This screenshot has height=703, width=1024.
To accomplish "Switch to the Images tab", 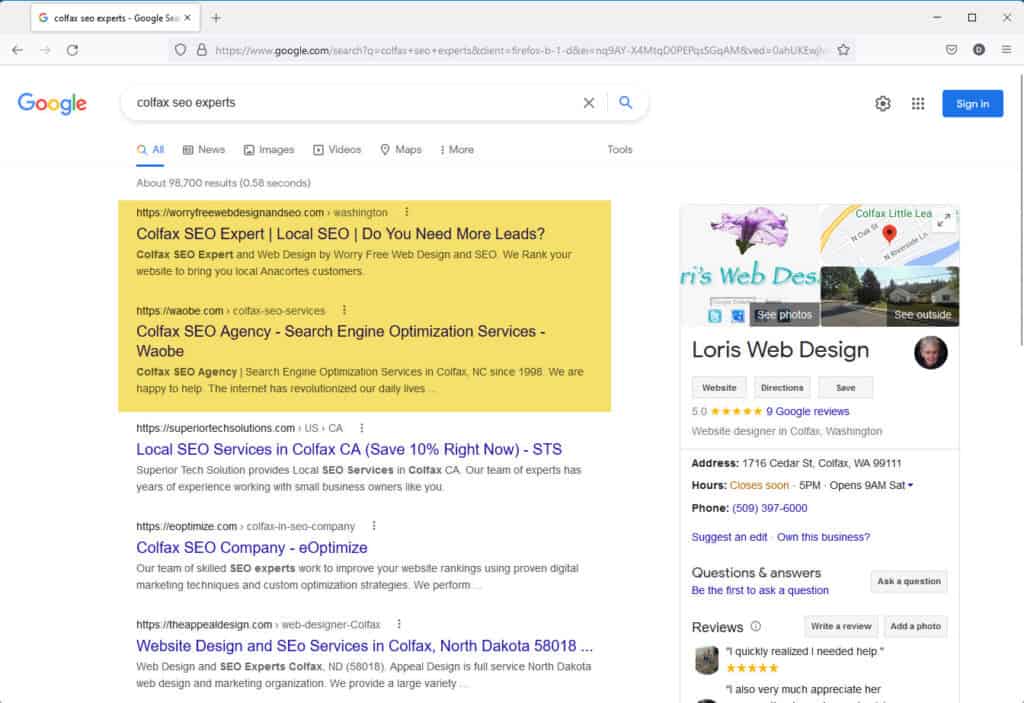I will pos(268,150).
